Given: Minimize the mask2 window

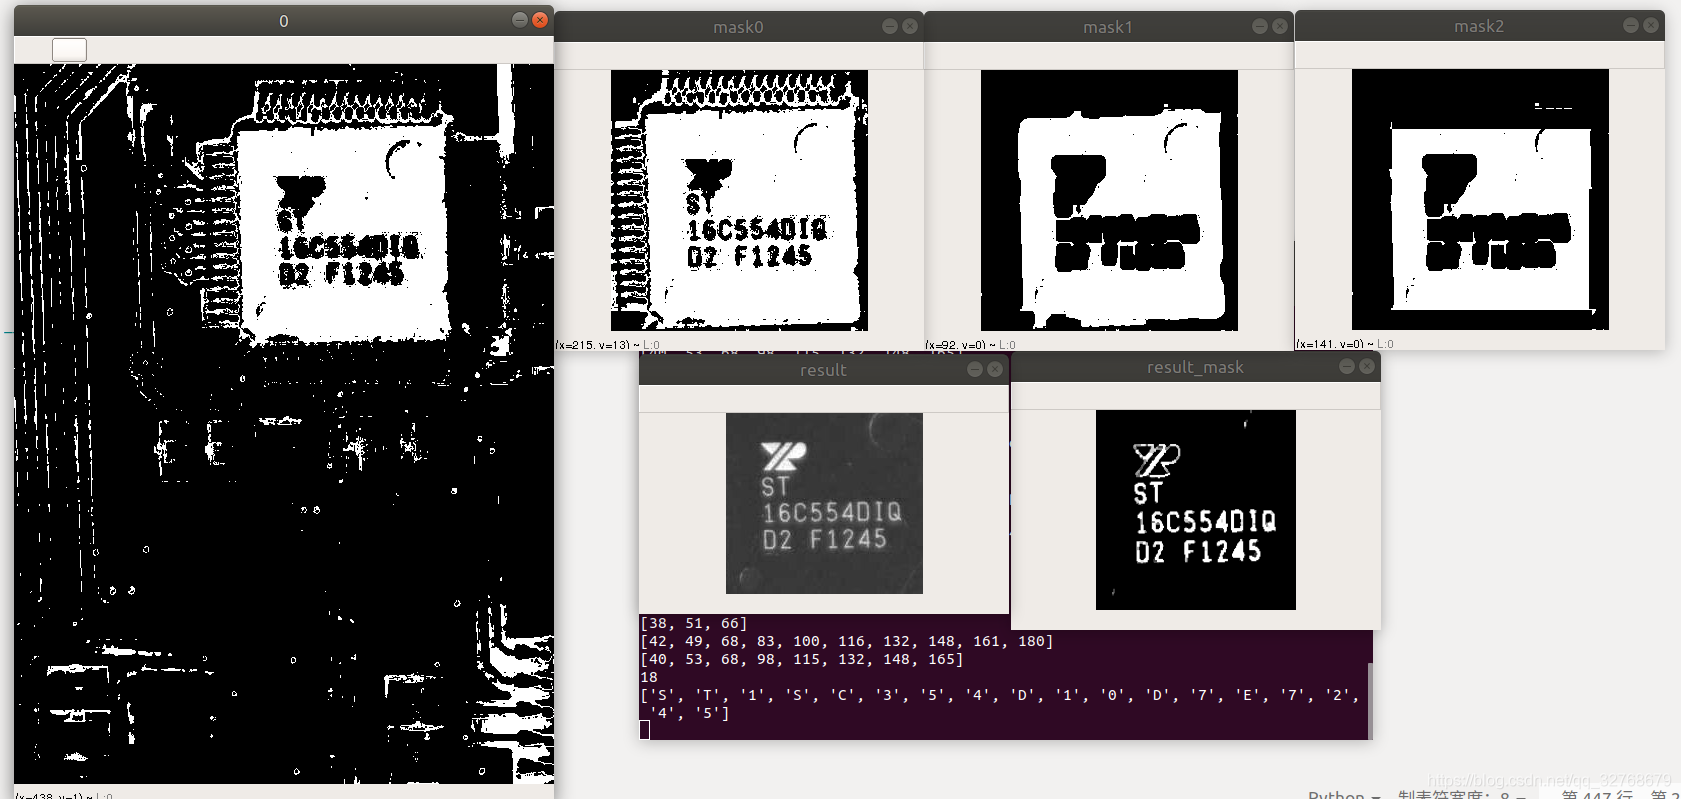Looking at the screenshot, I should click(x=1631, y=26).
